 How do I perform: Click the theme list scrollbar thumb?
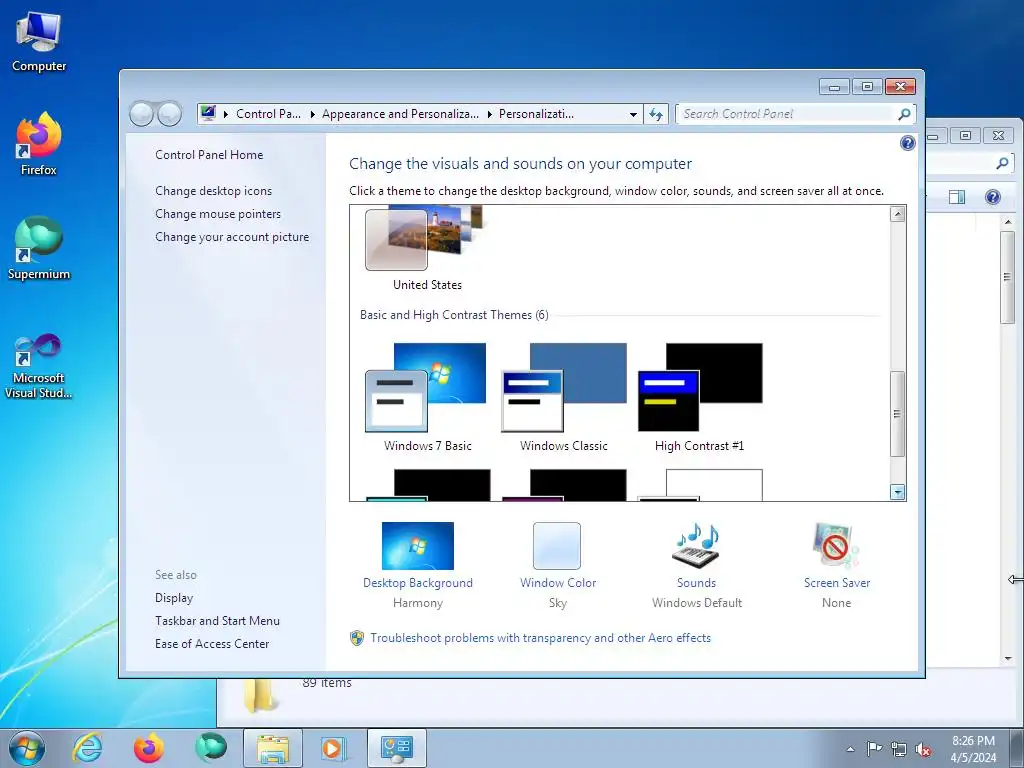898,413
